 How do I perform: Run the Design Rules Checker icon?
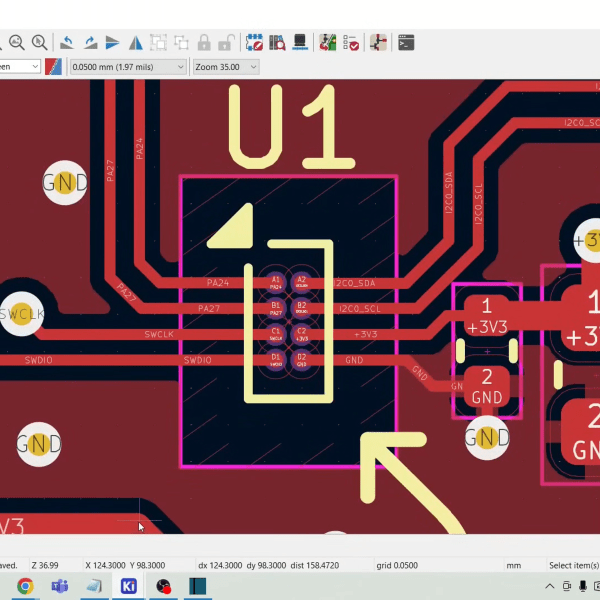coord(351,43)
